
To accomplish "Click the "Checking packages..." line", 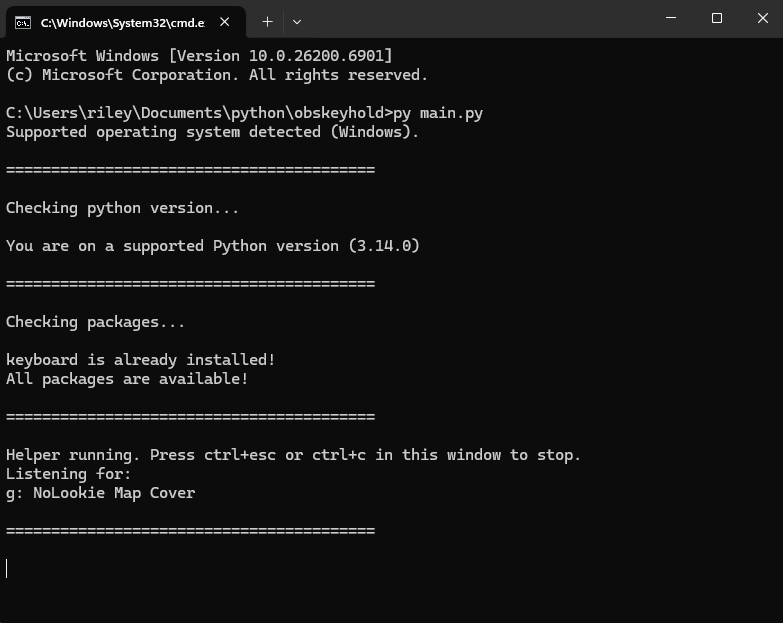I will [95, 322].
